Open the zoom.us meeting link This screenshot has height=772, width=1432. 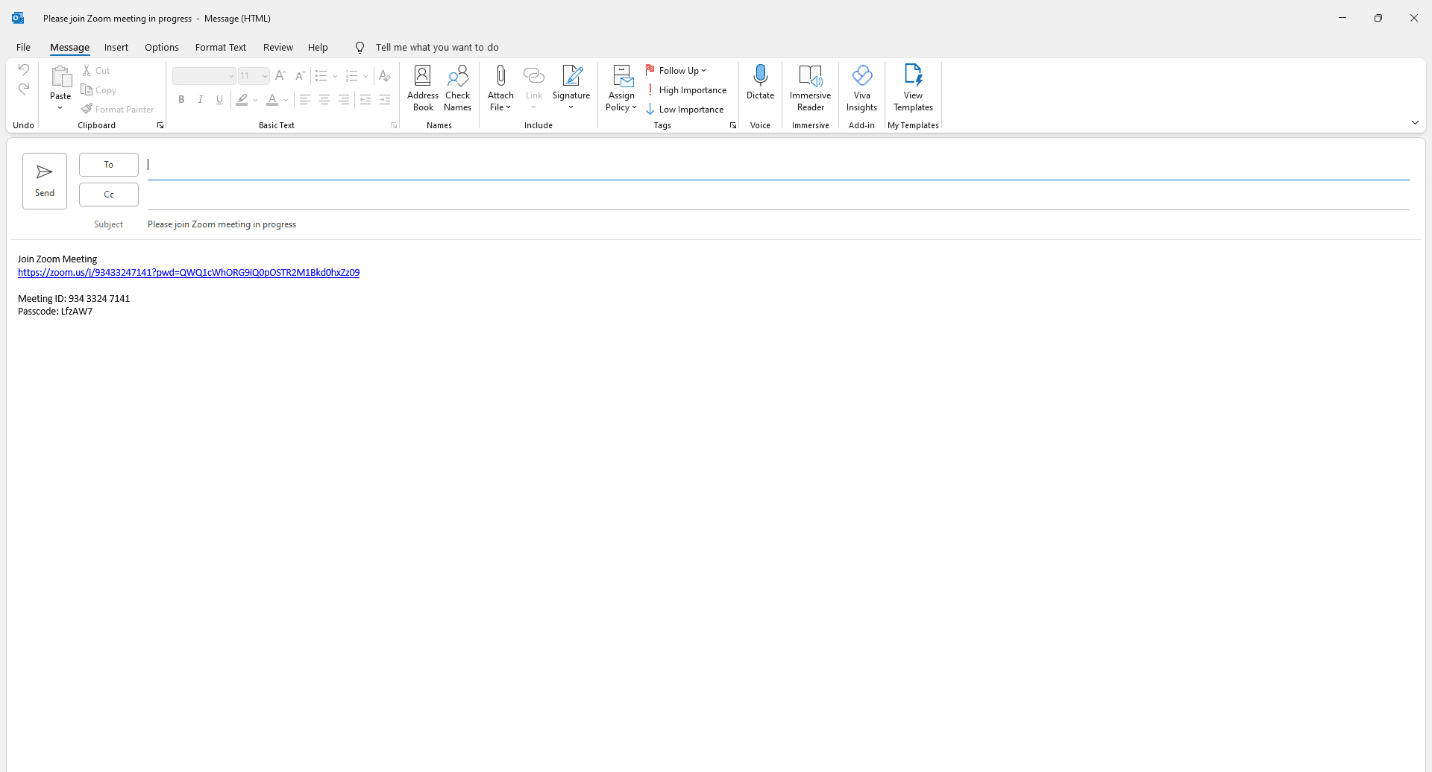coord(188,272)
